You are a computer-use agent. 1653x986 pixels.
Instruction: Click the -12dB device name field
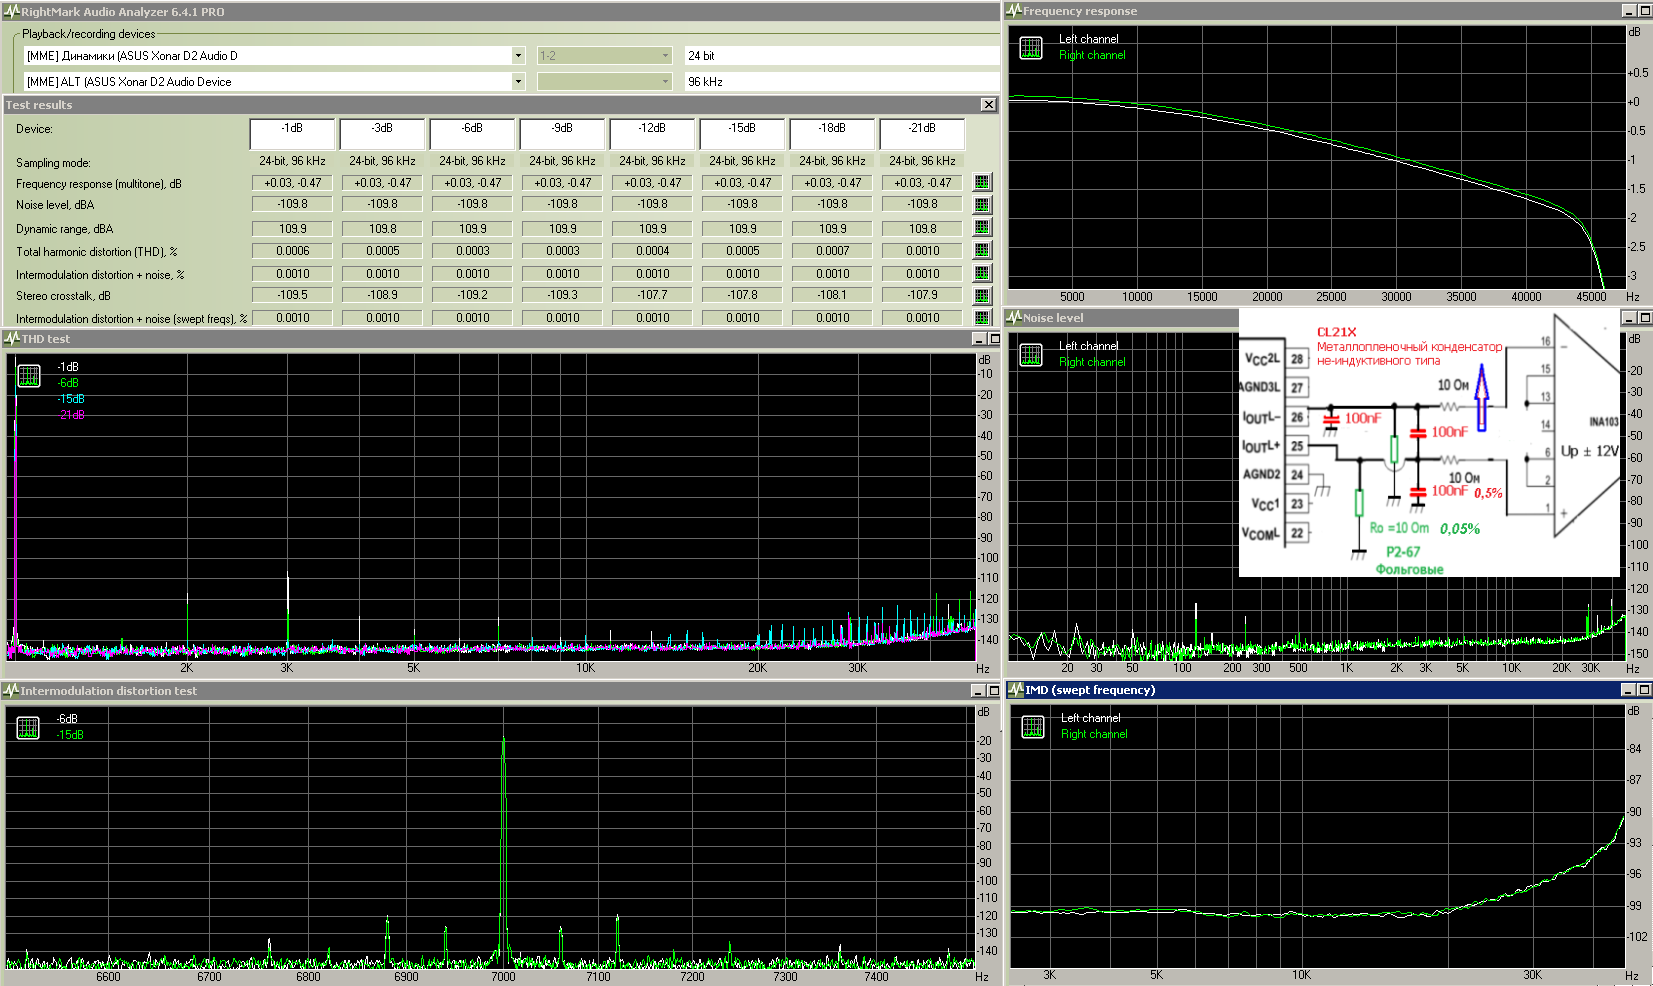click(x=652, y=133)
